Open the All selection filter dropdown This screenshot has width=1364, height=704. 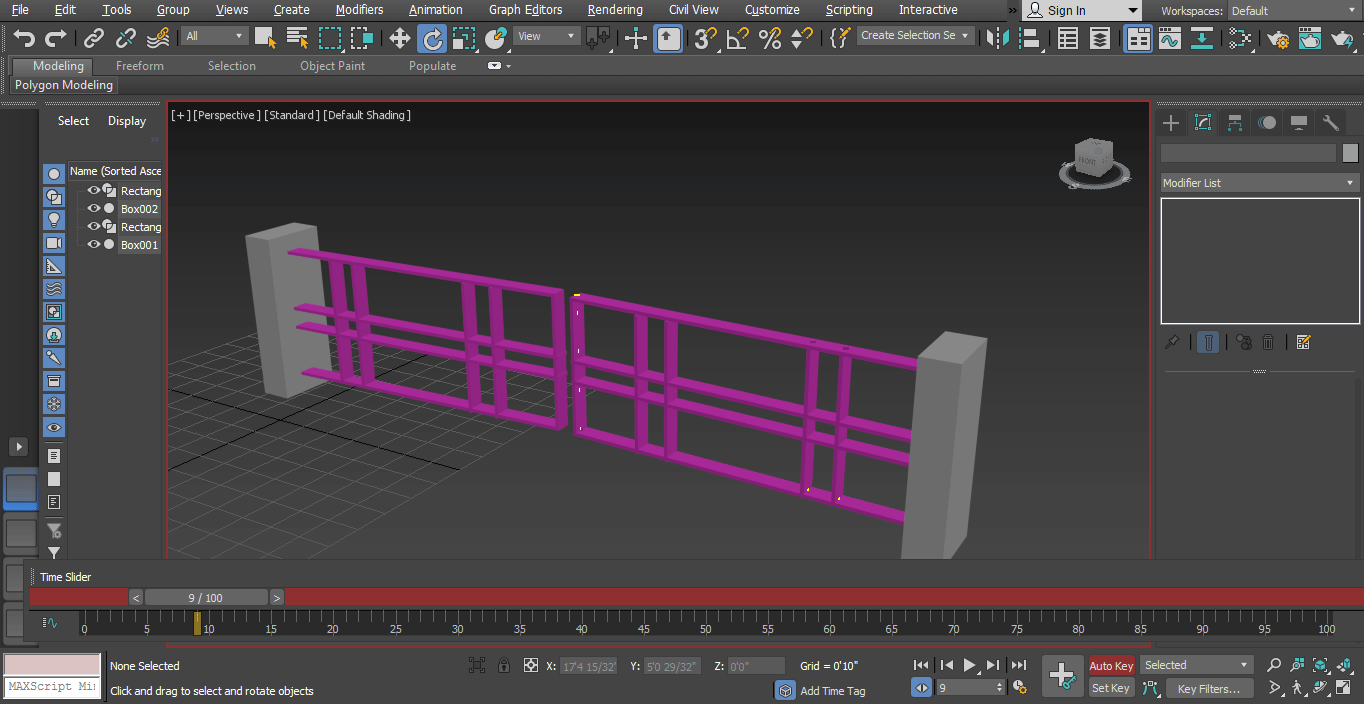point(213,34)
